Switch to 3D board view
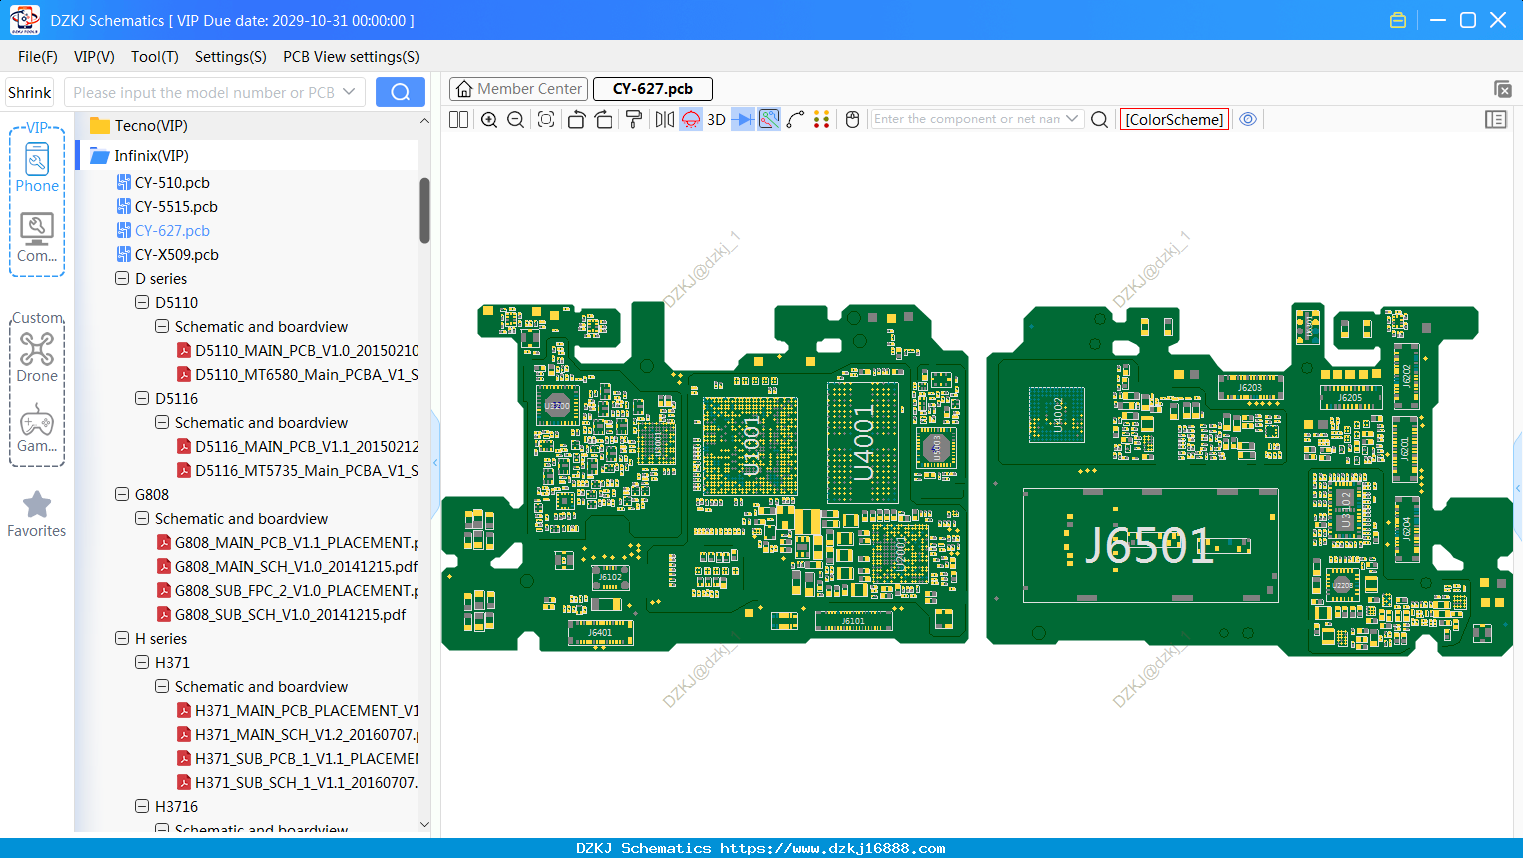 [716, 119]
